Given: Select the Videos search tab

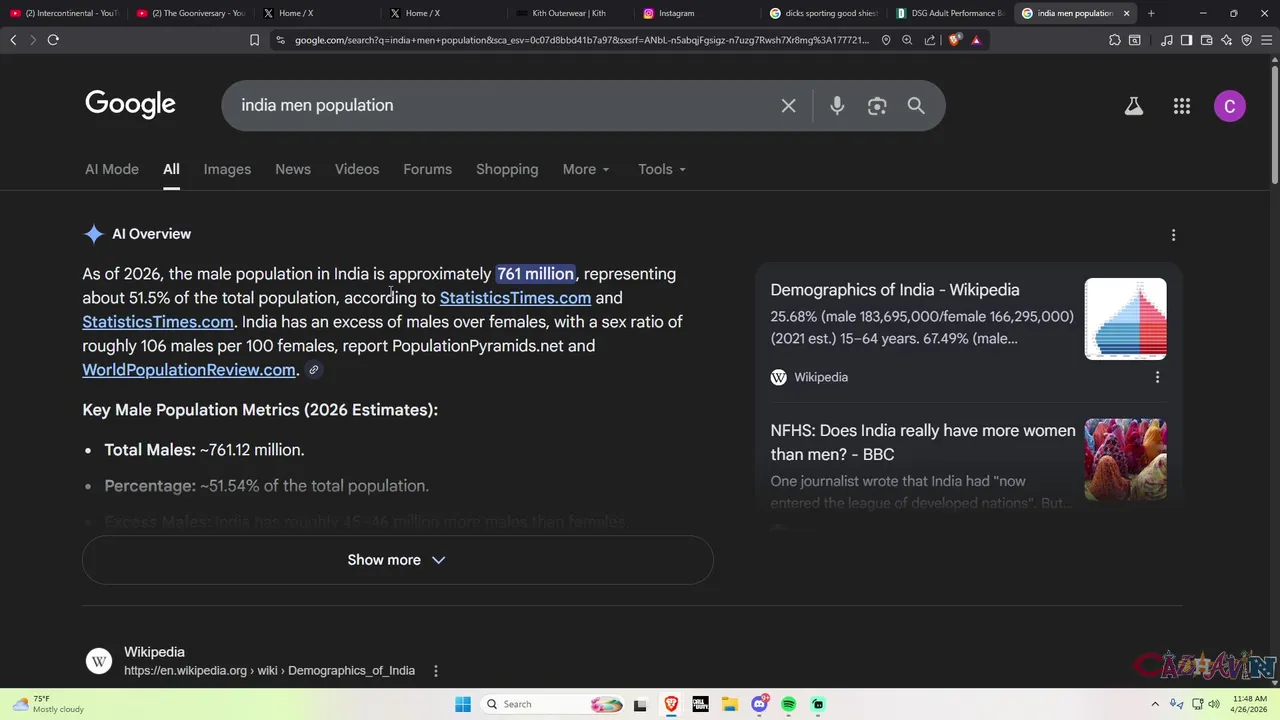Looking at the screenshot, I should 357,169.
